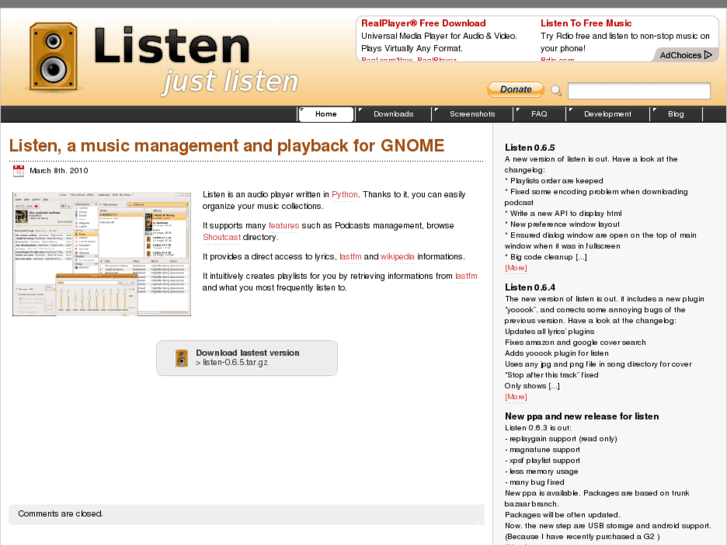The image size is (727, 545).
Task: Click the Listen 0.6.5 sidebar heading
Action: pos(529,147)
